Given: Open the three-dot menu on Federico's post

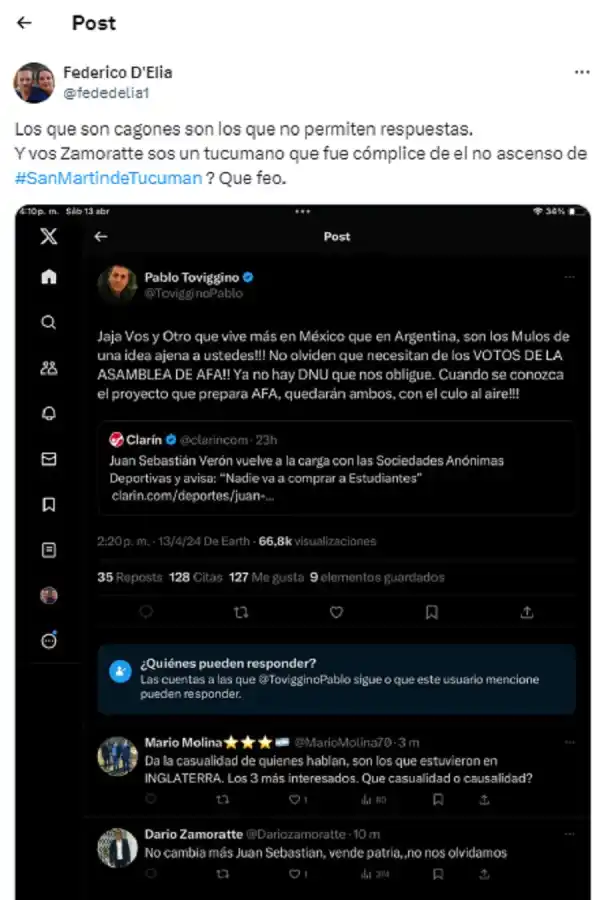Looking at the screenshot, I should [x=581, y=73].
